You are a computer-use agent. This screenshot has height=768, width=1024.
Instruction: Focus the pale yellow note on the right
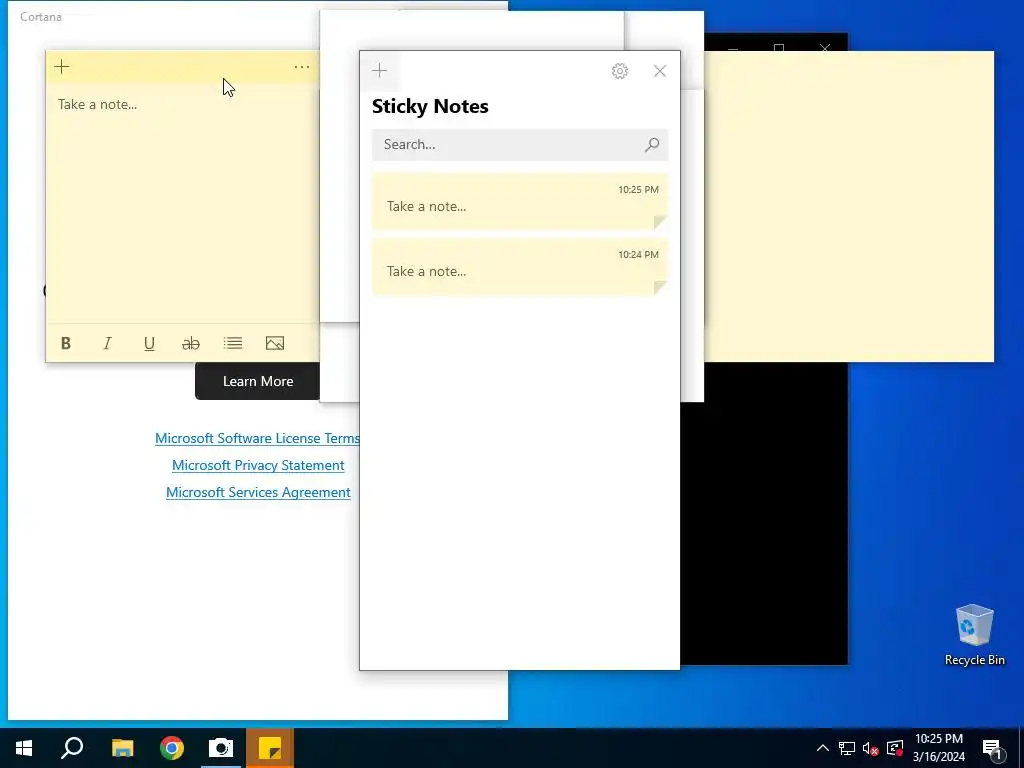849,206
